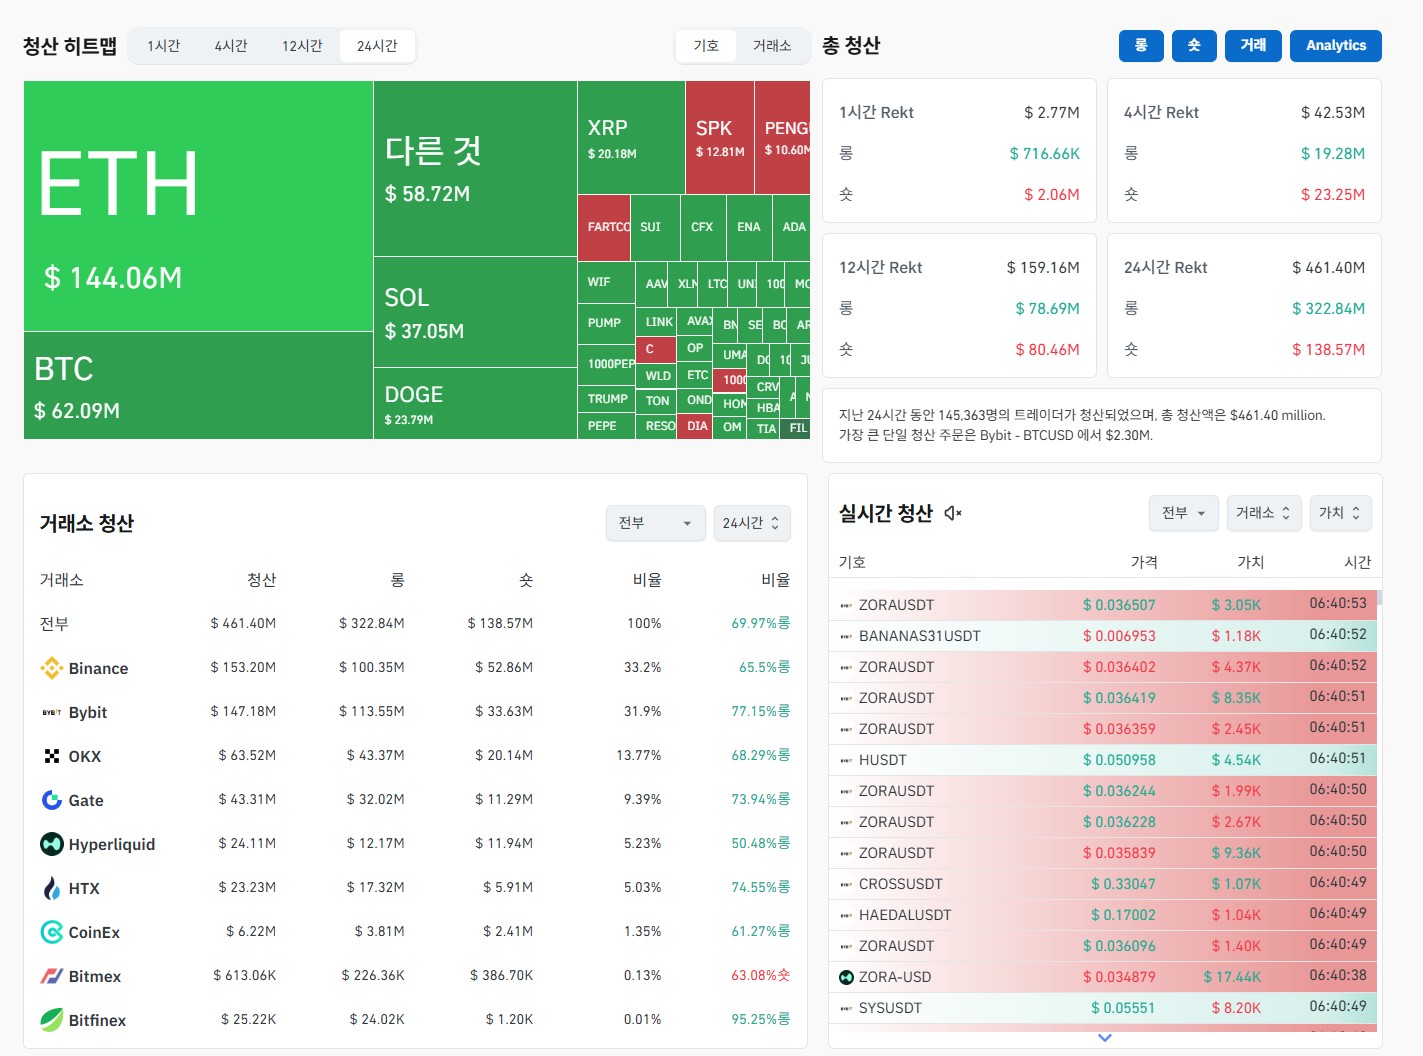Click Hyperliquid icon beside ZORA-USD row
Screen dimensions: 1423x1056
846,977
